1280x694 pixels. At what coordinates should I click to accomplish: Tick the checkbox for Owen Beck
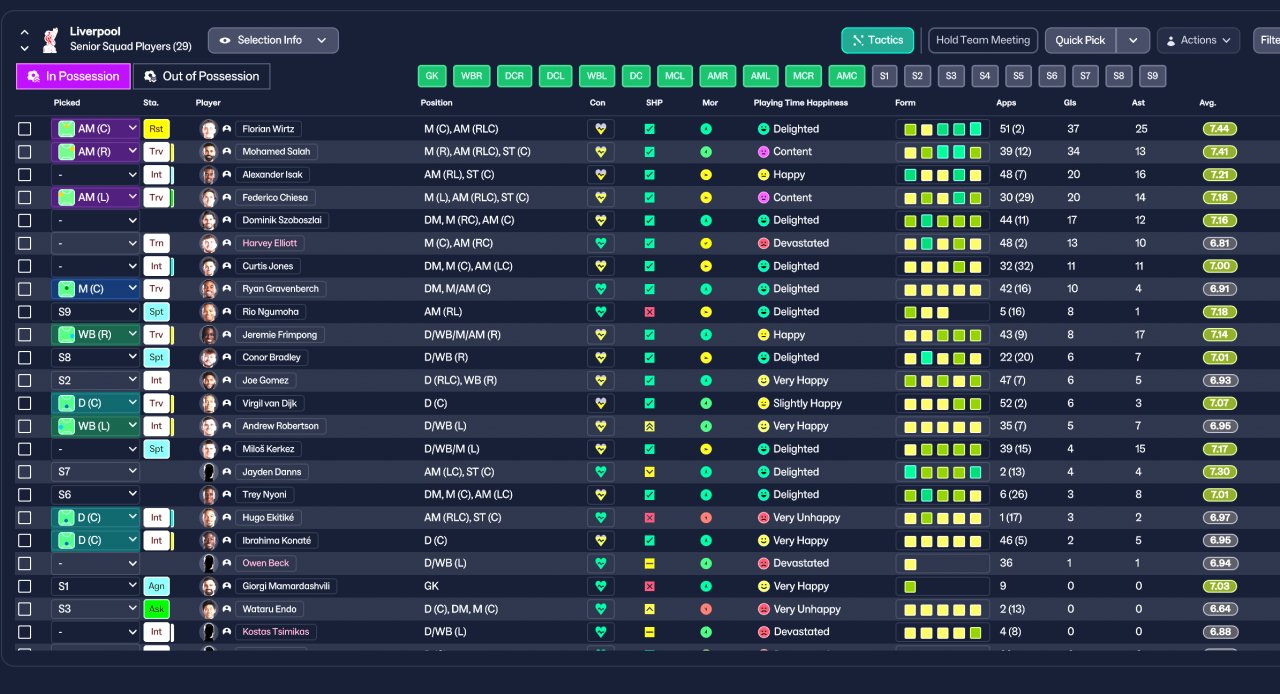[x=25, y=563]
